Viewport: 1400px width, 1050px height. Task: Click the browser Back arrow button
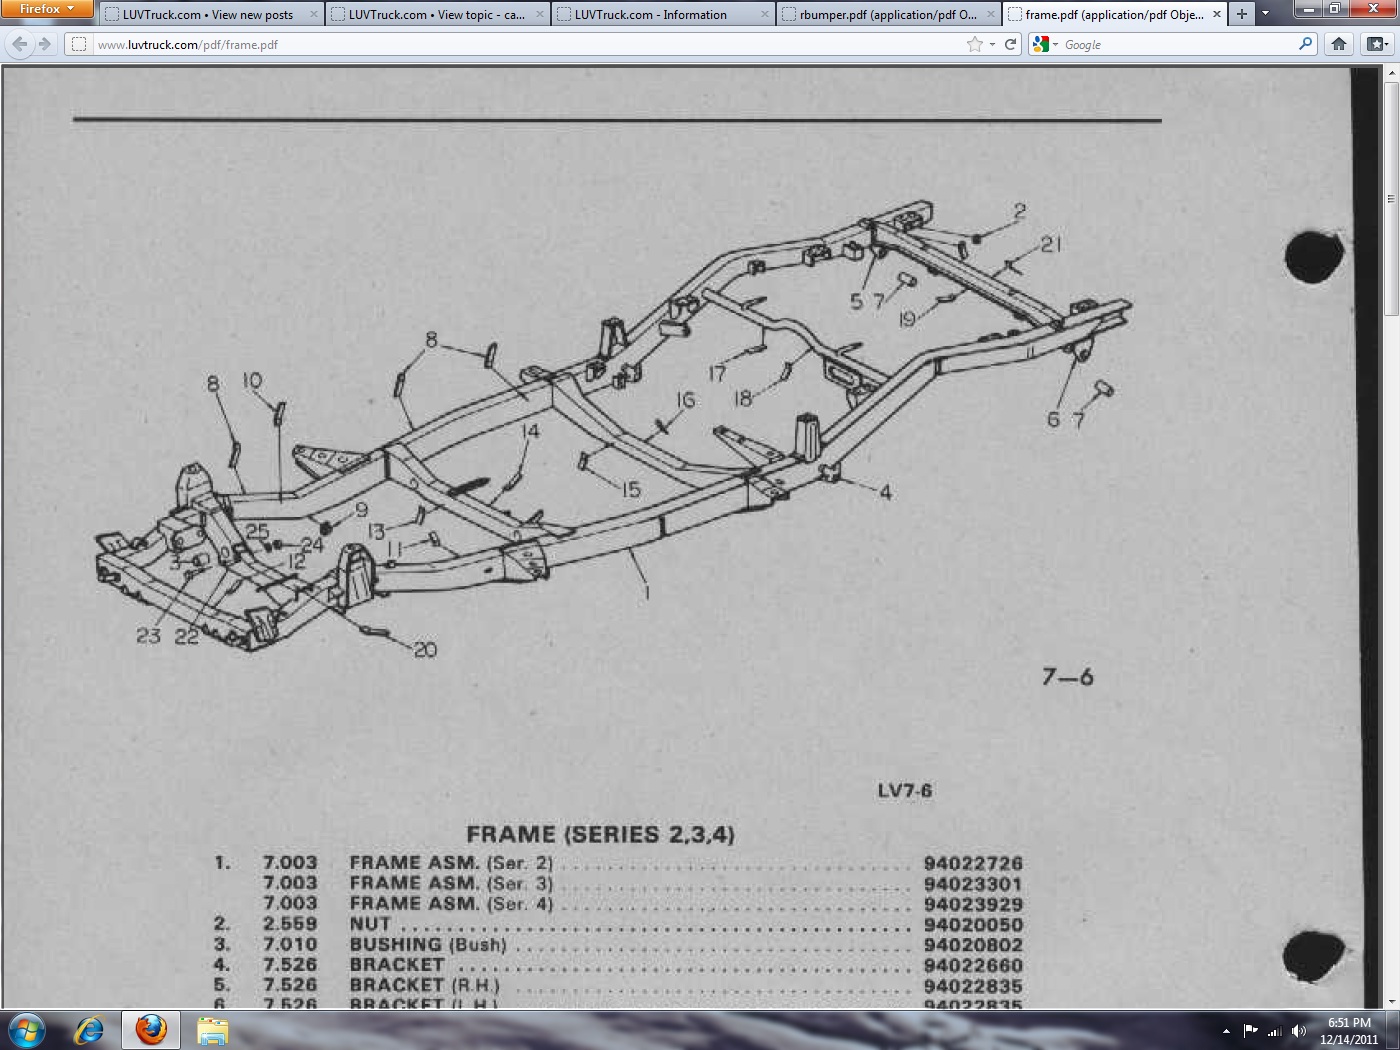click(20, 44)
